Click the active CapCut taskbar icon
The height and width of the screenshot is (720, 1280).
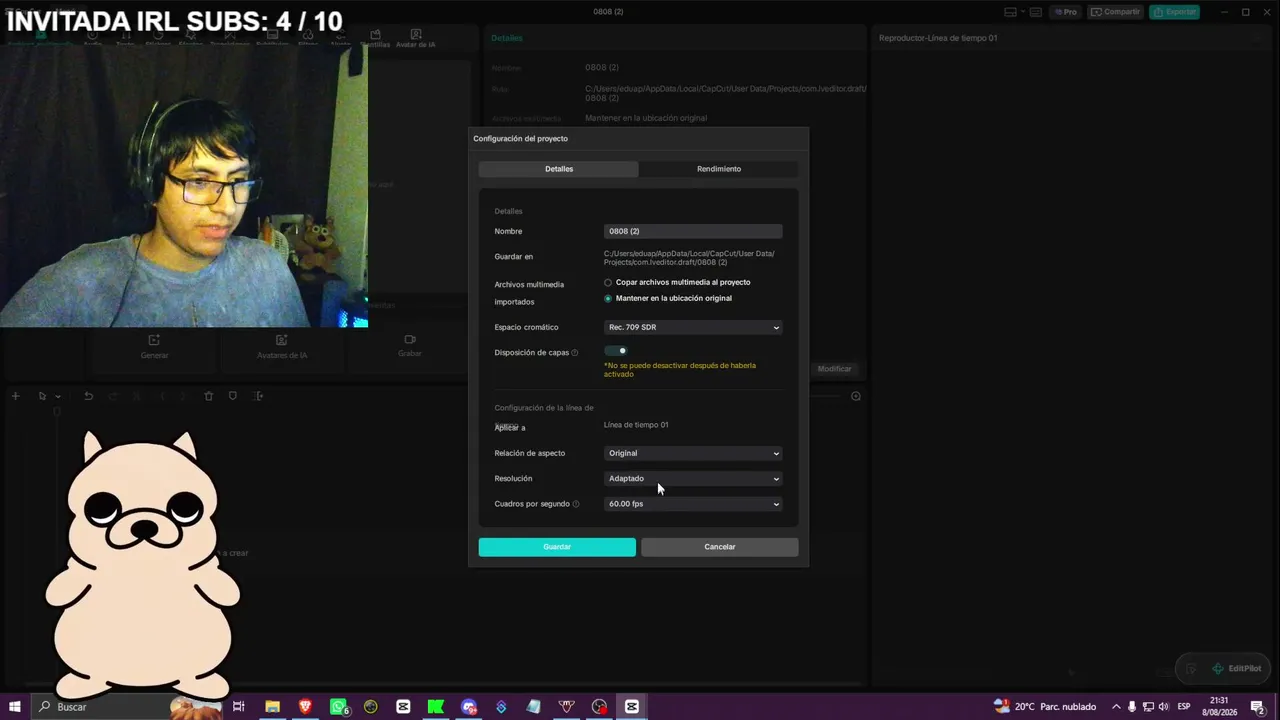tap(632, 707)
